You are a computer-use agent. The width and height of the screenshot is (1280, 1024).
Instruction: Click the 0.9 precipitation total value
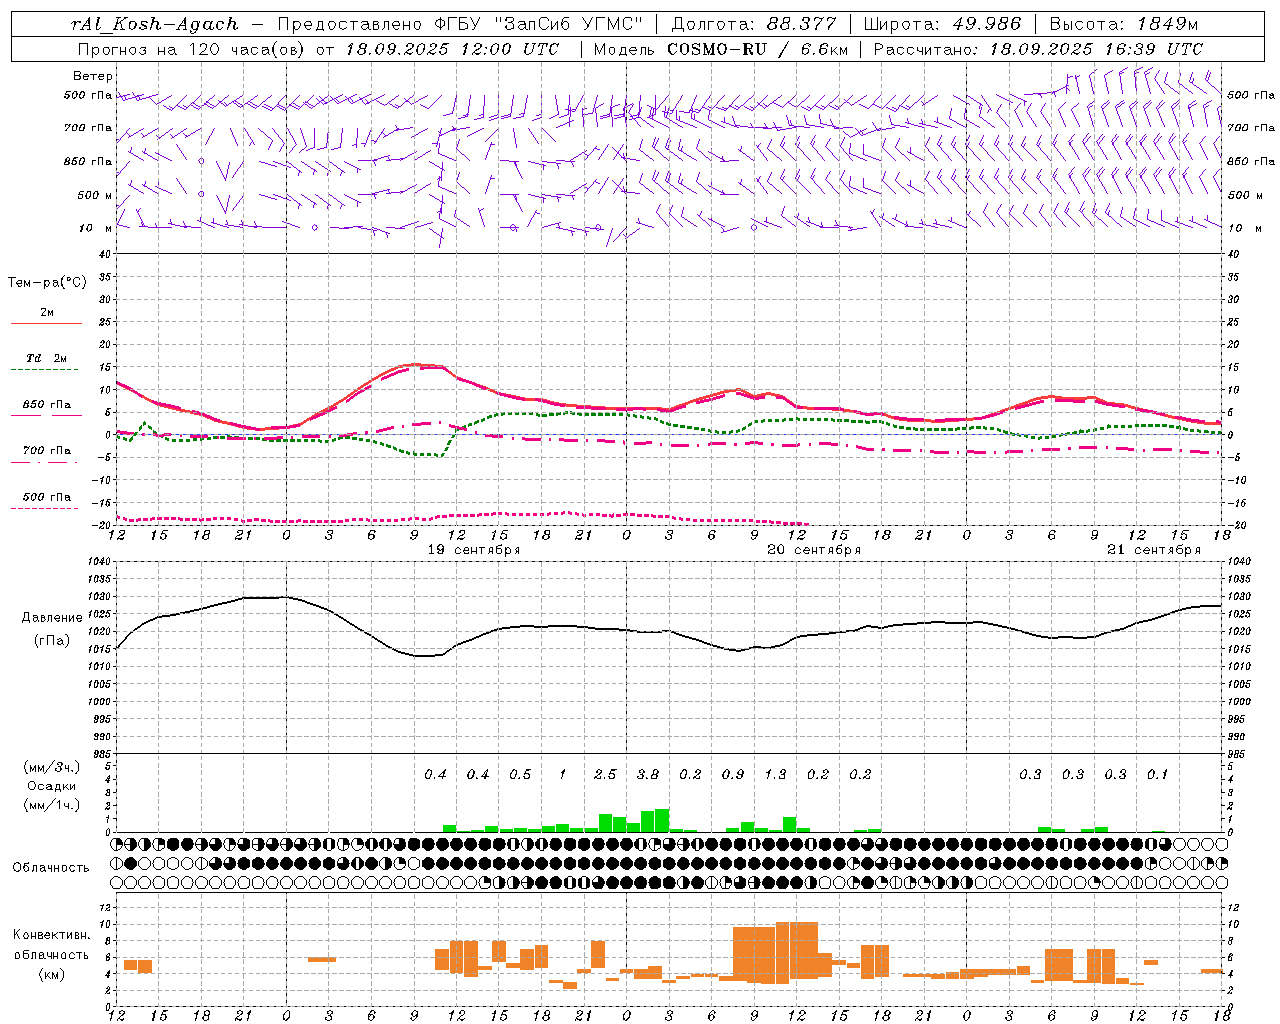[733, 775]
